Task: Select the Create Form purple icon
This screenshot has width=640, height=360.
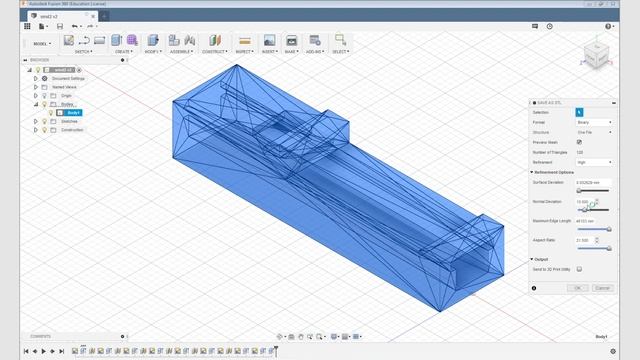Action: [132, 40]
